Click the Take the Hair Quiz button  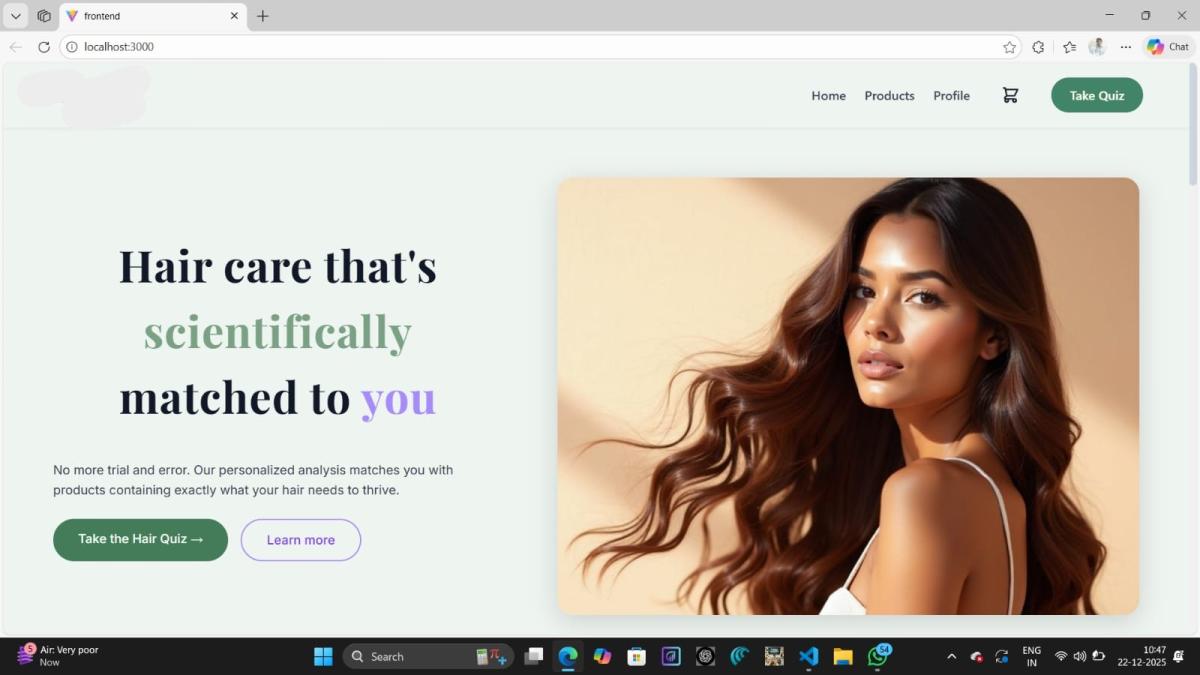[140, 539]
